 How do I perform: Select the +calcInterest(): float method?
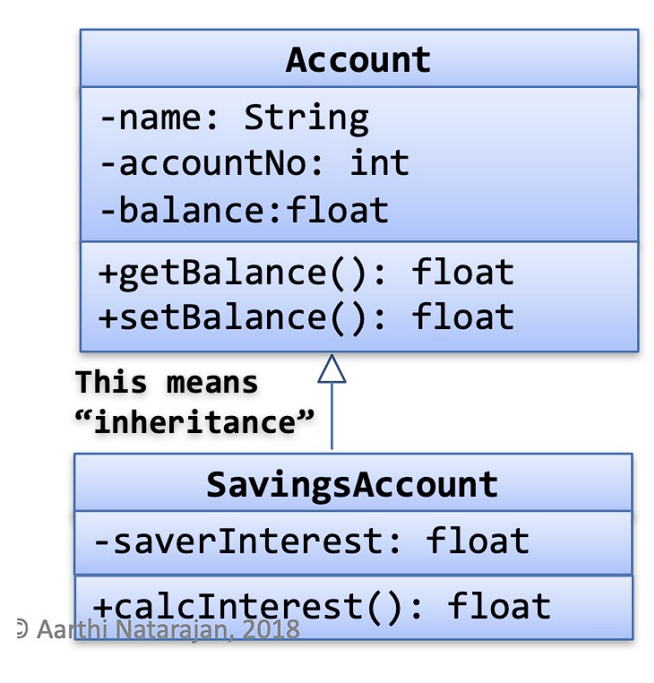322,606
